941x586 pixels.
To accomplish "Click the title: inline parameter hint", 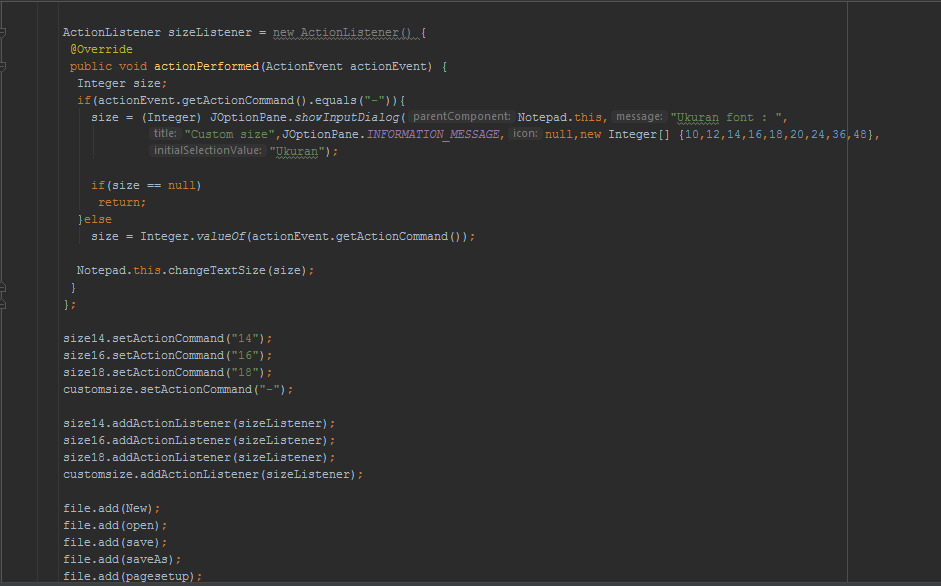I will (x=164, y=133).
